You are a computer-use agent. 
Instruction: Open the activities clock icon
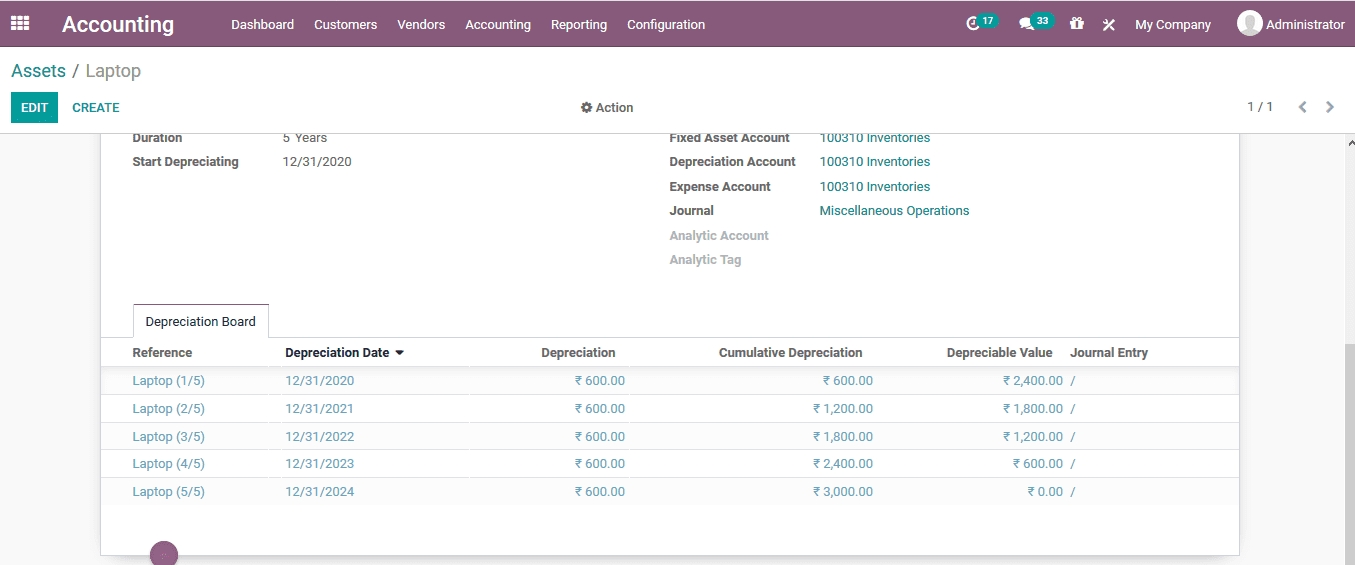pyautogui.click(x=973, y=24)
